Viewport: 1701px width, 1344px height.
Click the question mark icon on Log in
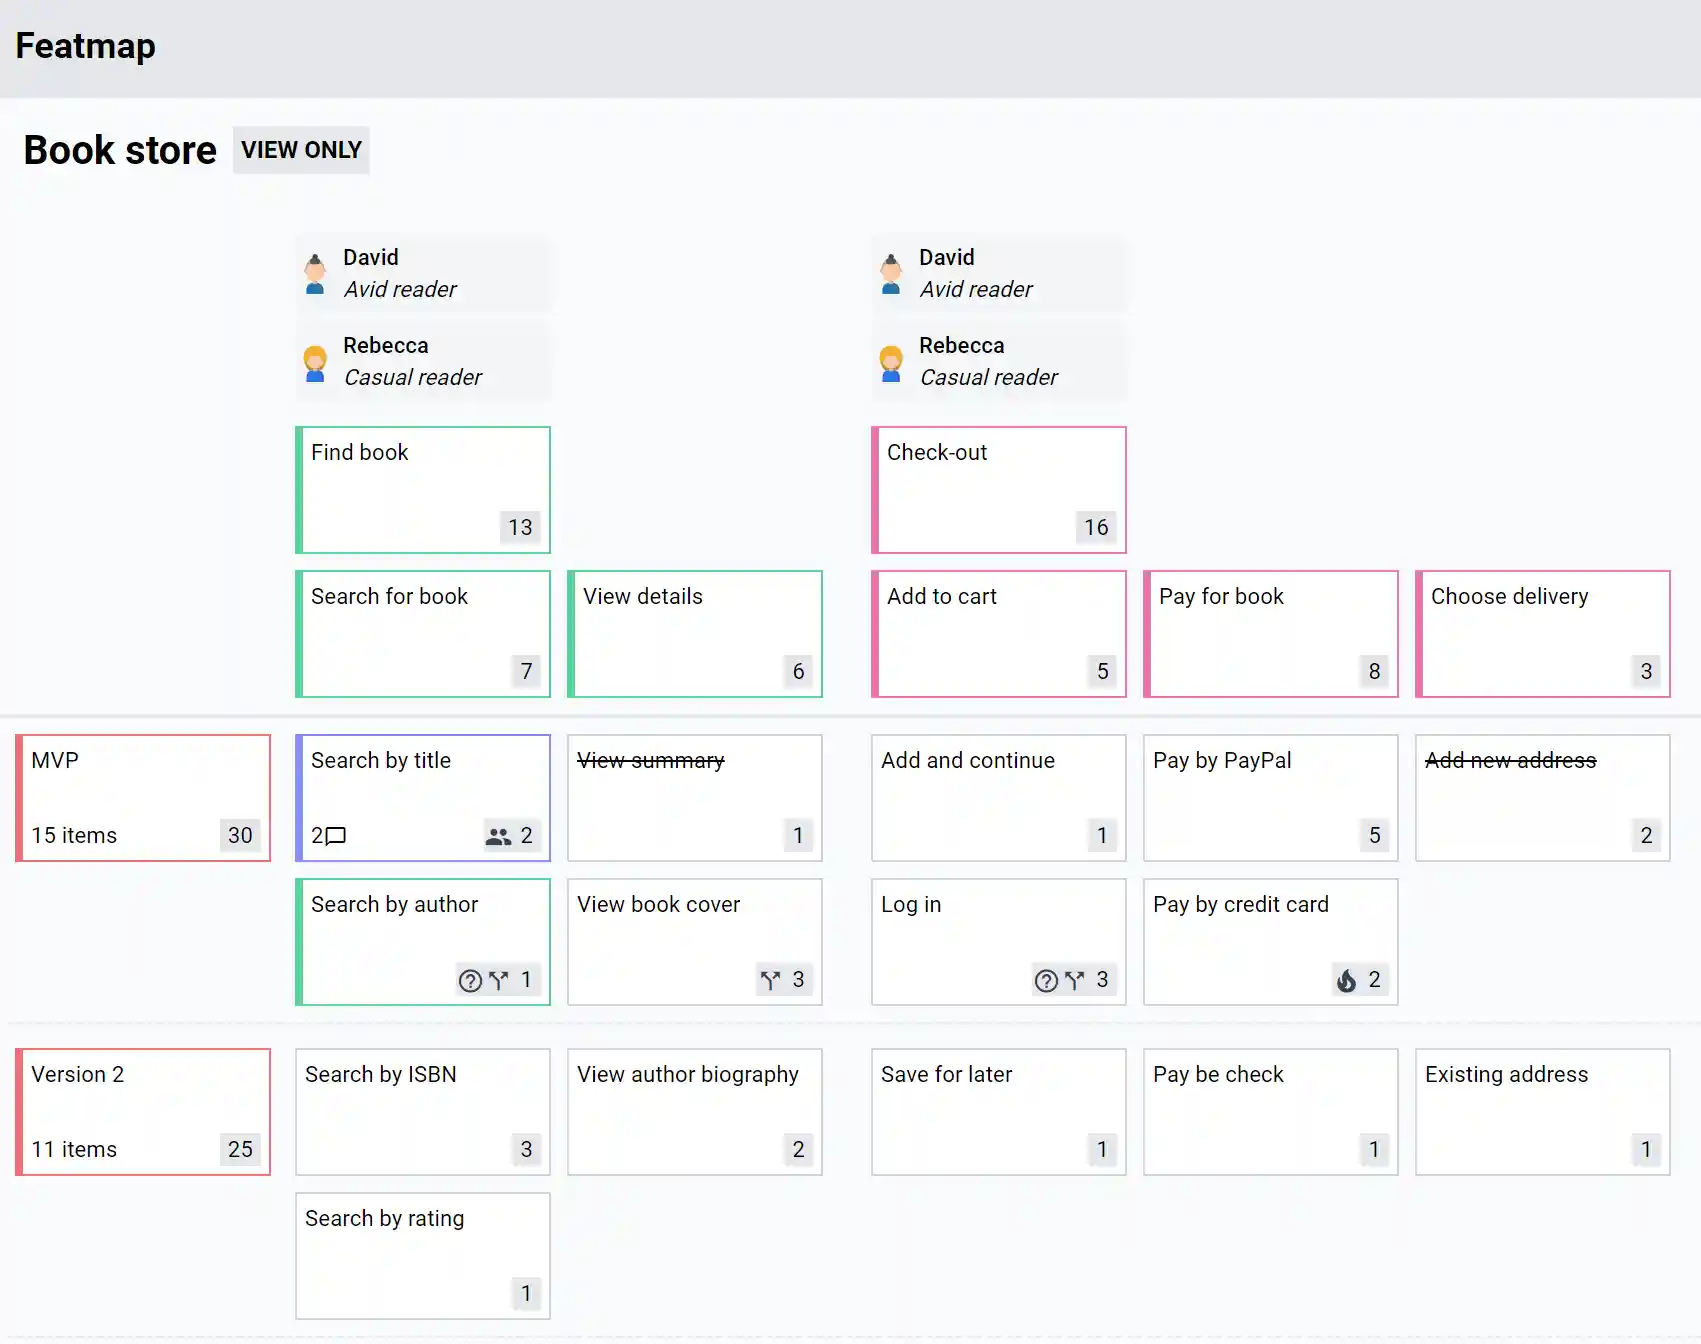1046,981
